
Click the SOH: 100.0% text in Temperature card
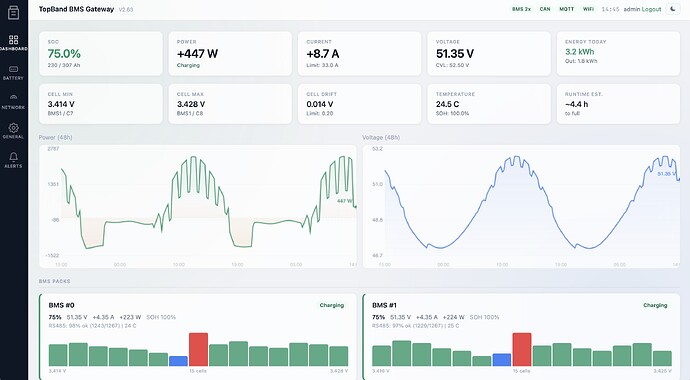coord(452,113)
